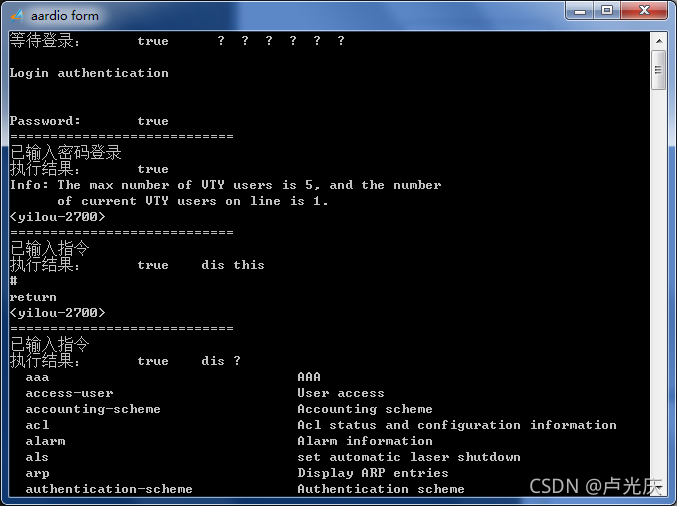Click 'Acl status and configuration information' text
677x506 pixels.
[457, 425]
